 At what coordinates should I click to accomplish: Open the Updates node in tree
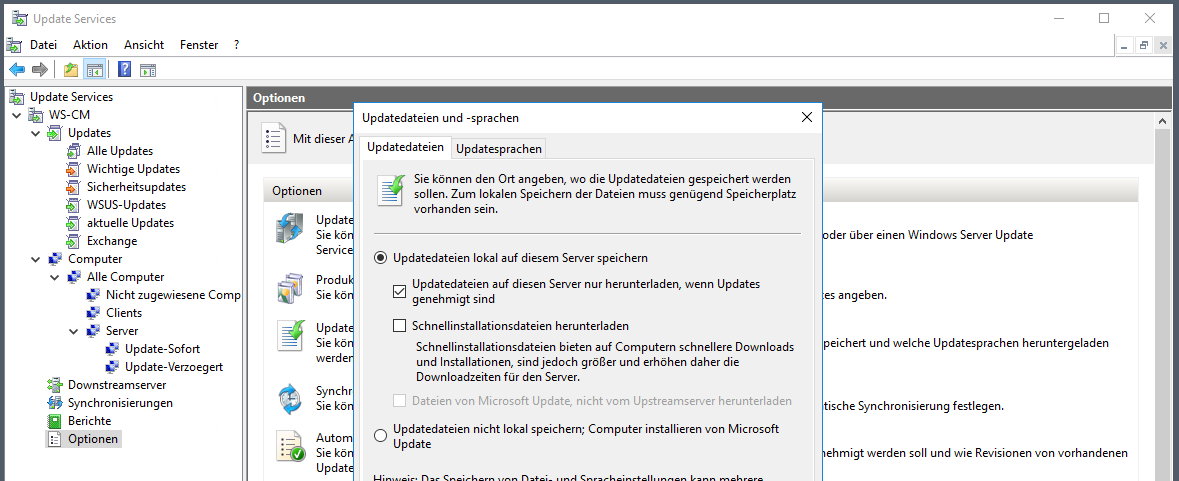(x=89, y=133)
